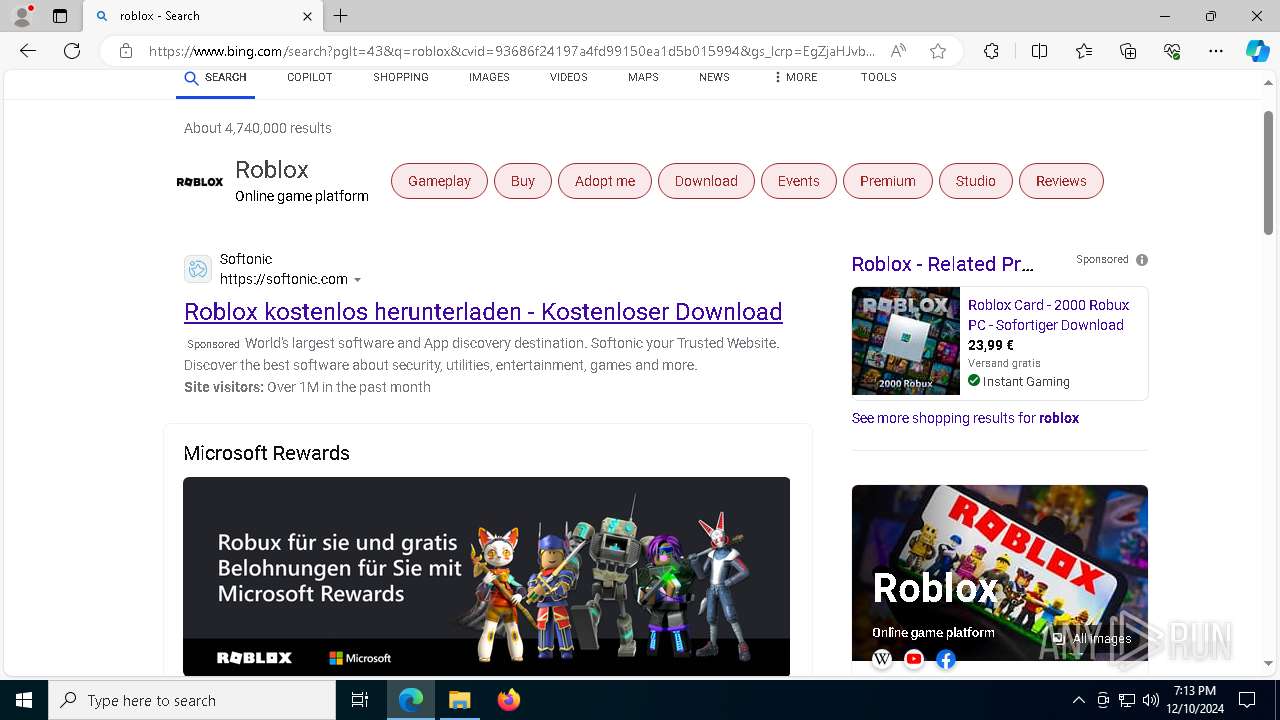Click the Buy chip
1280x720 pixels.
523,181
